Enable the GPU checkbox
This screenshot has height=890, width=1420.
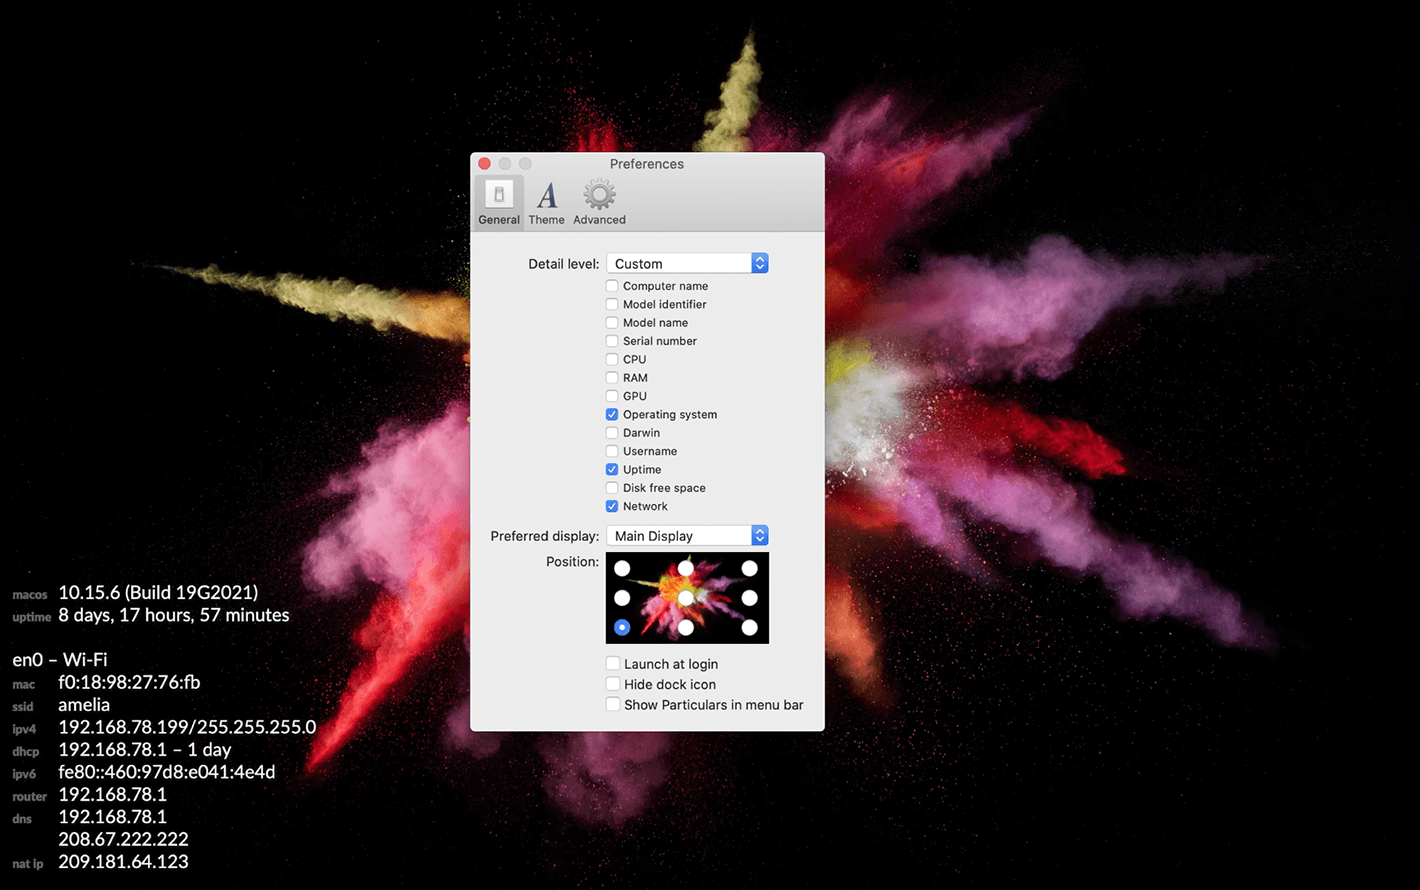pos(612,396)
